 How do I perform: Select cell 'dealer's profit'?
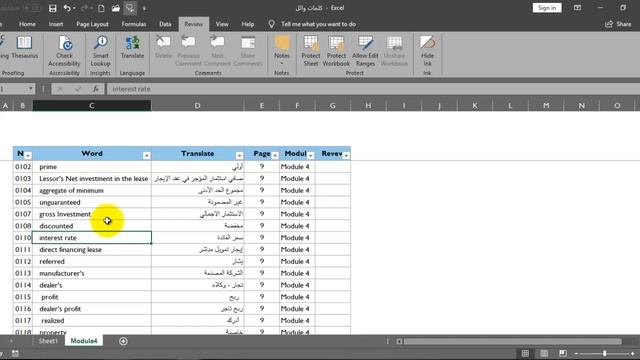tap(92, 309)
